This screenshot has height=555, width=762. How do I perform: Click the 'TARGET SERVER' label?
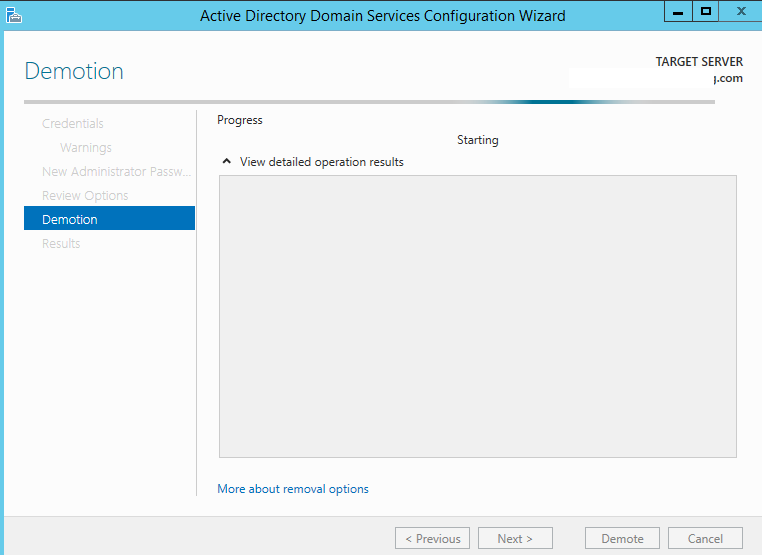click(699, 62)
